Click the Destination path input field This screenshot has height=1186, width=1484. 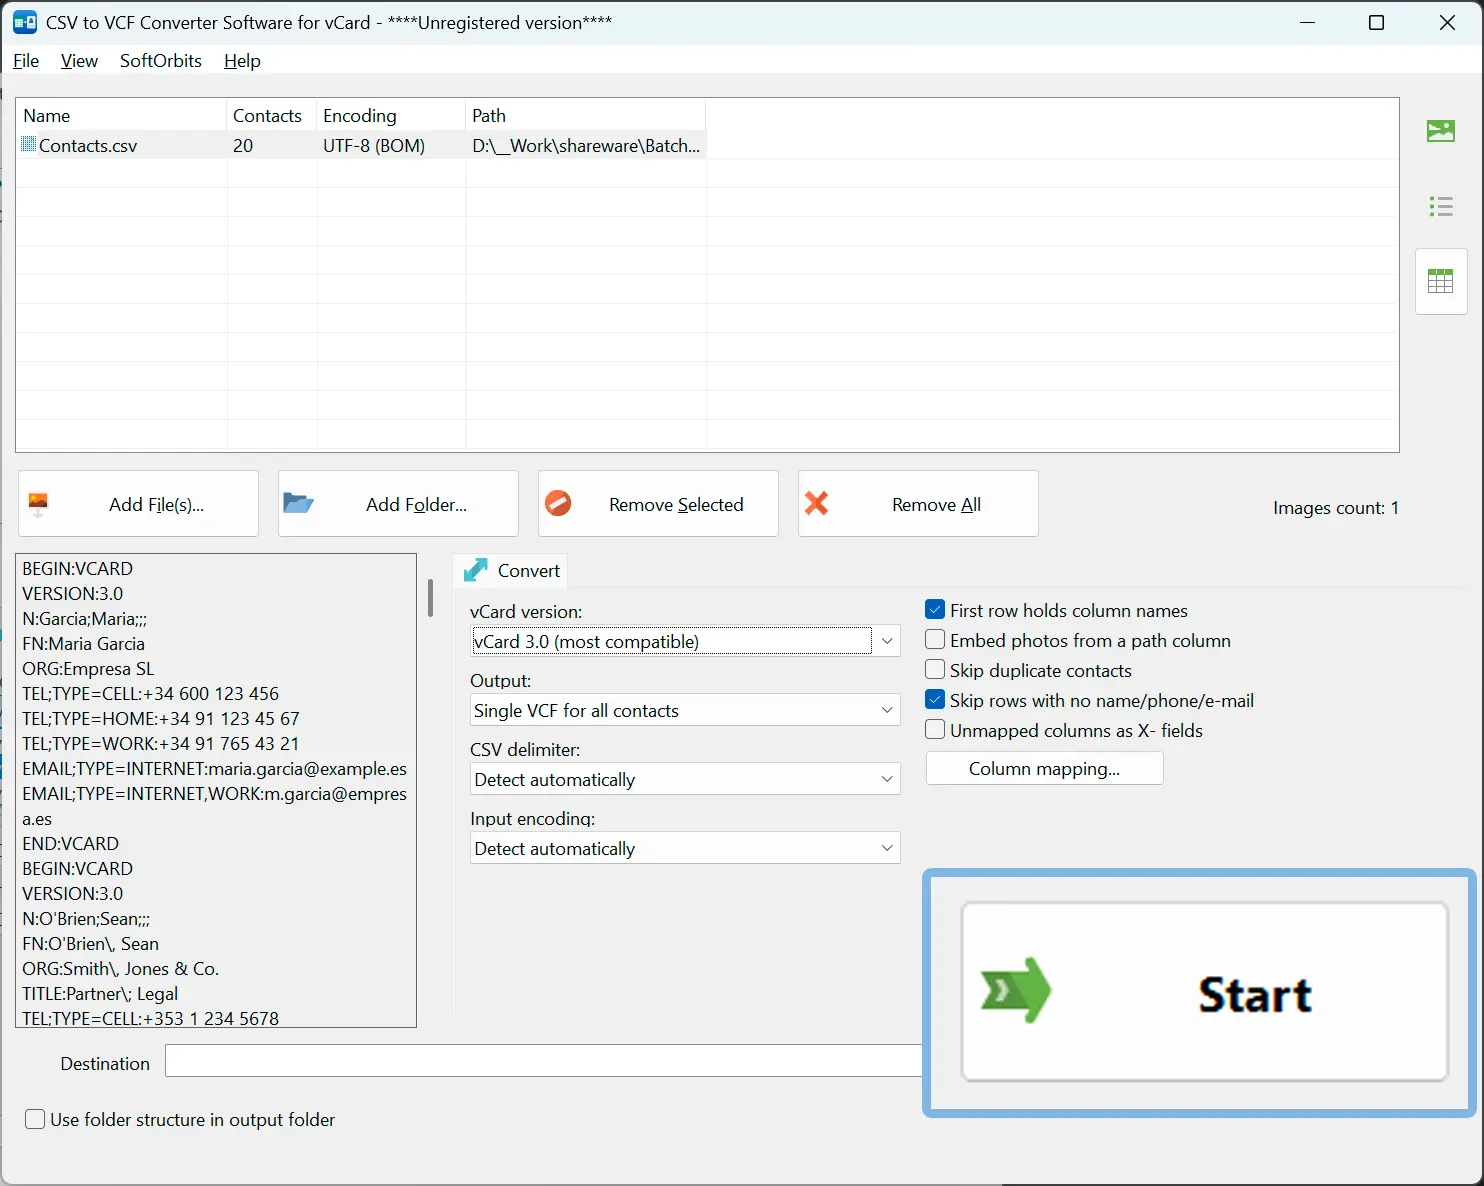(543, 1061)
